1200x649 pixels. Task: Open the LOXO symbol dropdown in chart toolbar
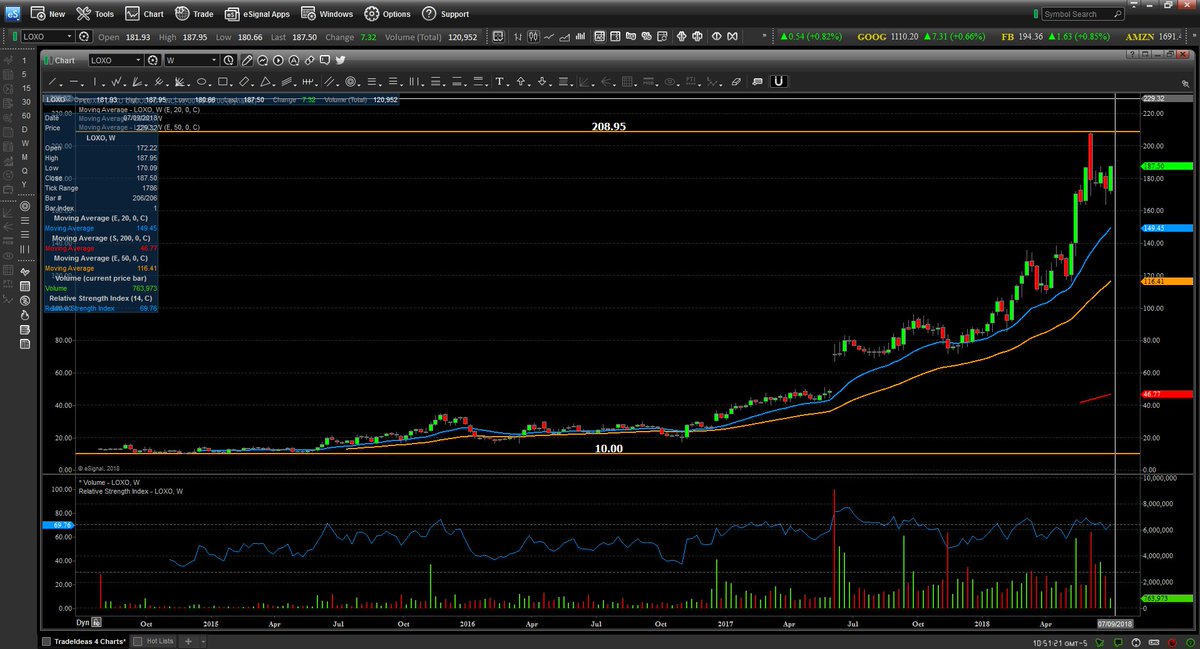click(138, 60)
